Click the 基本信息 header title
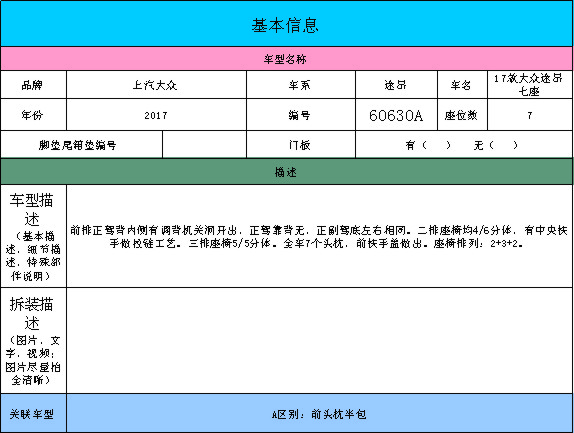This screenshot has height=433, width=574. click(x=285, y=26)
